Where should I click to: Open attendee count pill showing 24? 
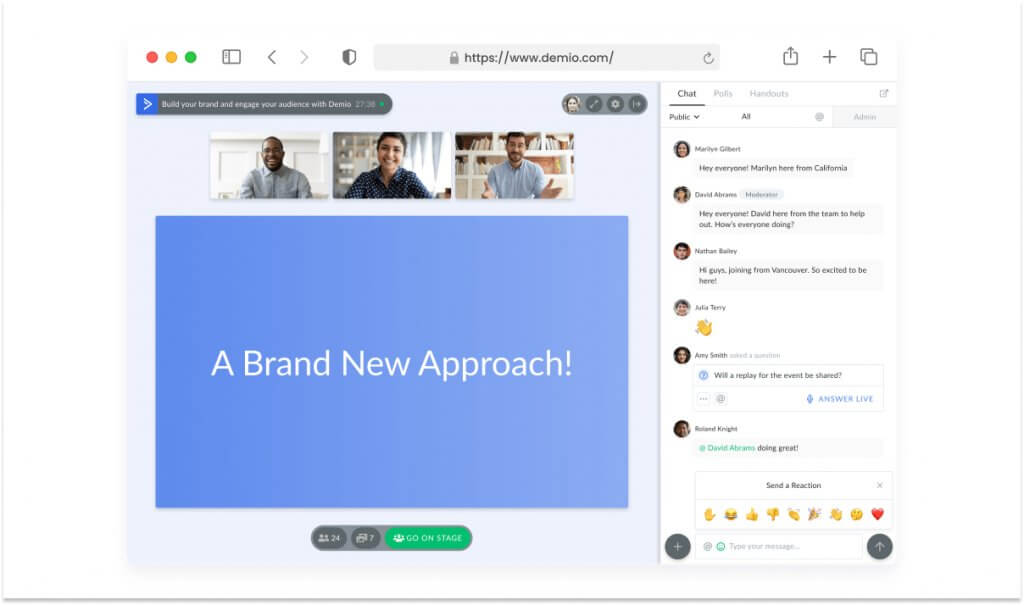tap(329, 538)
